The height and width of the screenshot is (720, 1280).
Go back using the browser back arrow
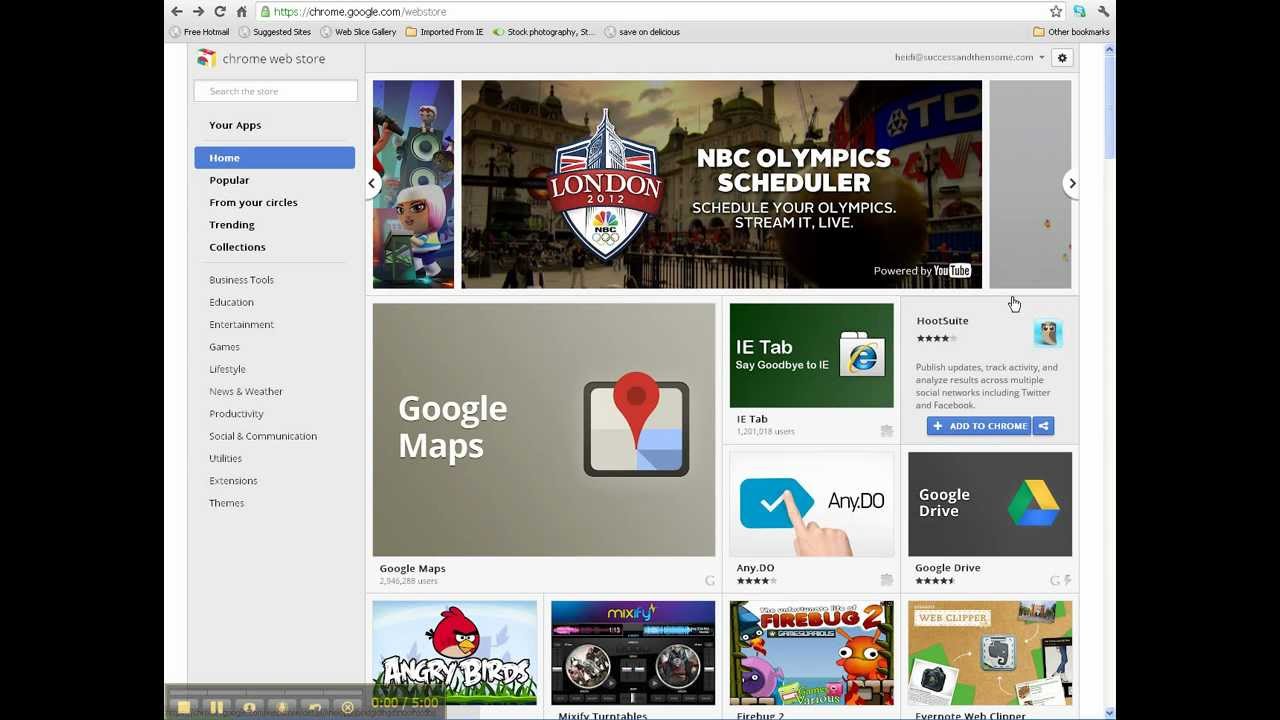tap(177, 11)
